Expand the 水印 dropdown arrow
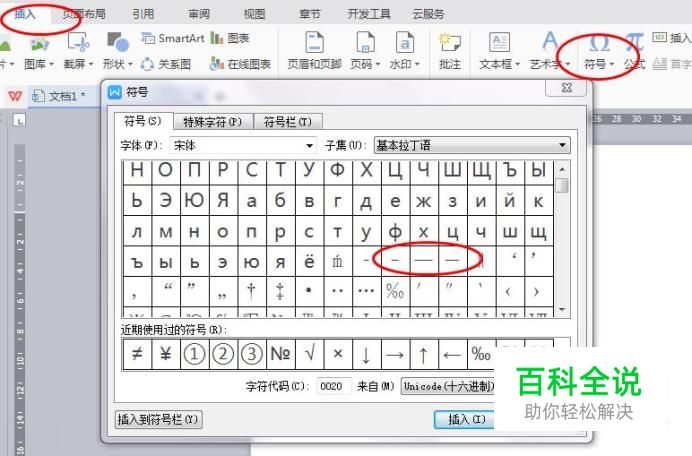Viewport: 692px width, 456px height. [417, 64]
